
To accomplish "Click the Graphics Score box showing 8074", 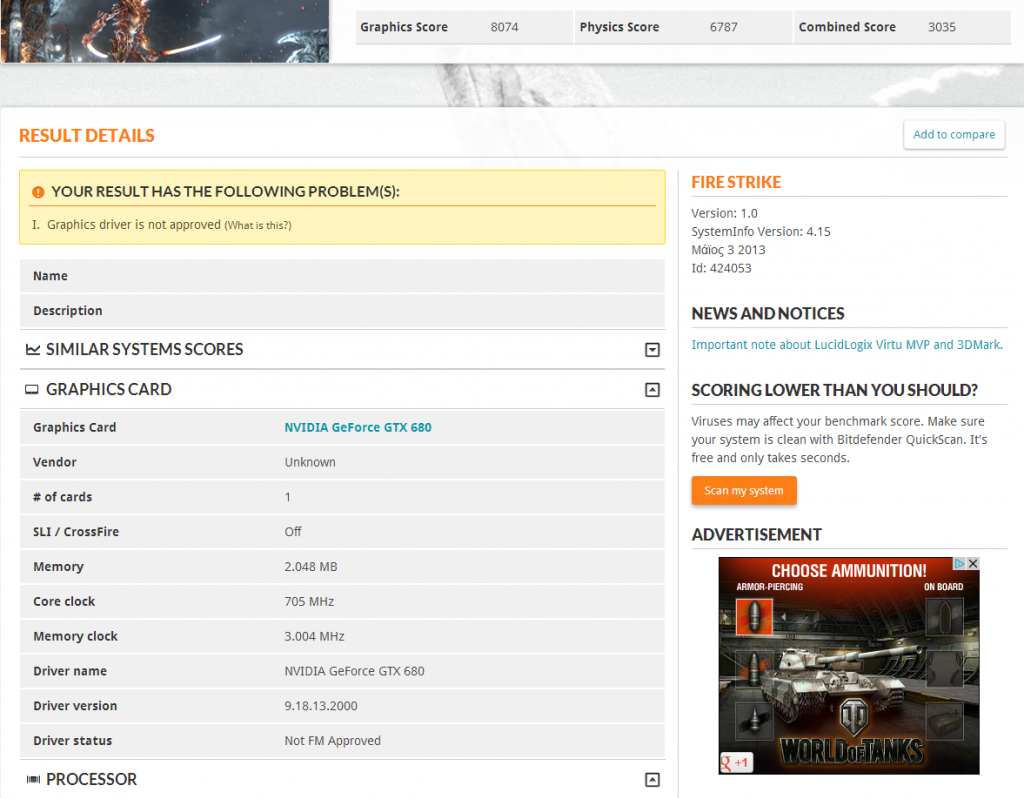I will (x=463, y=27).
